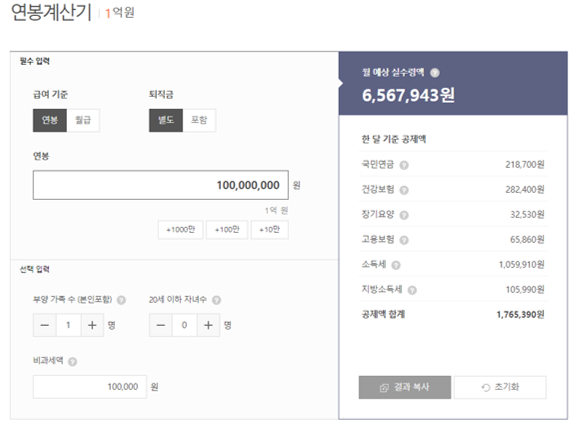The height and width of the screenshot is (427, 577).
Task: Open help icon for 20세 이하 자녀수
Action: 217,300
